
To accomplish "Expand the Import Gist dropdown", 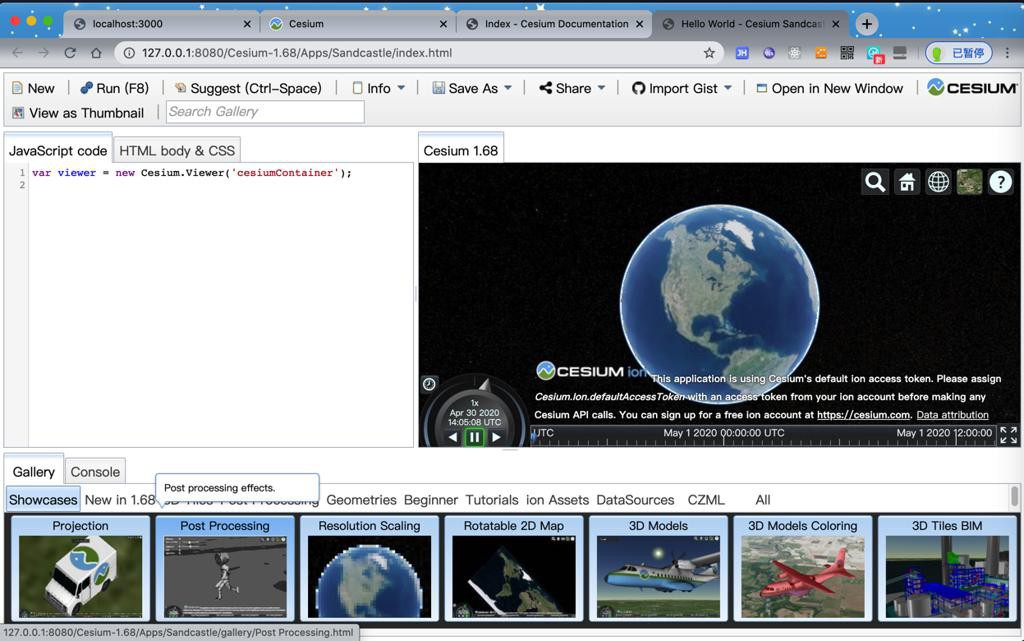I will (x=682, y=88).
